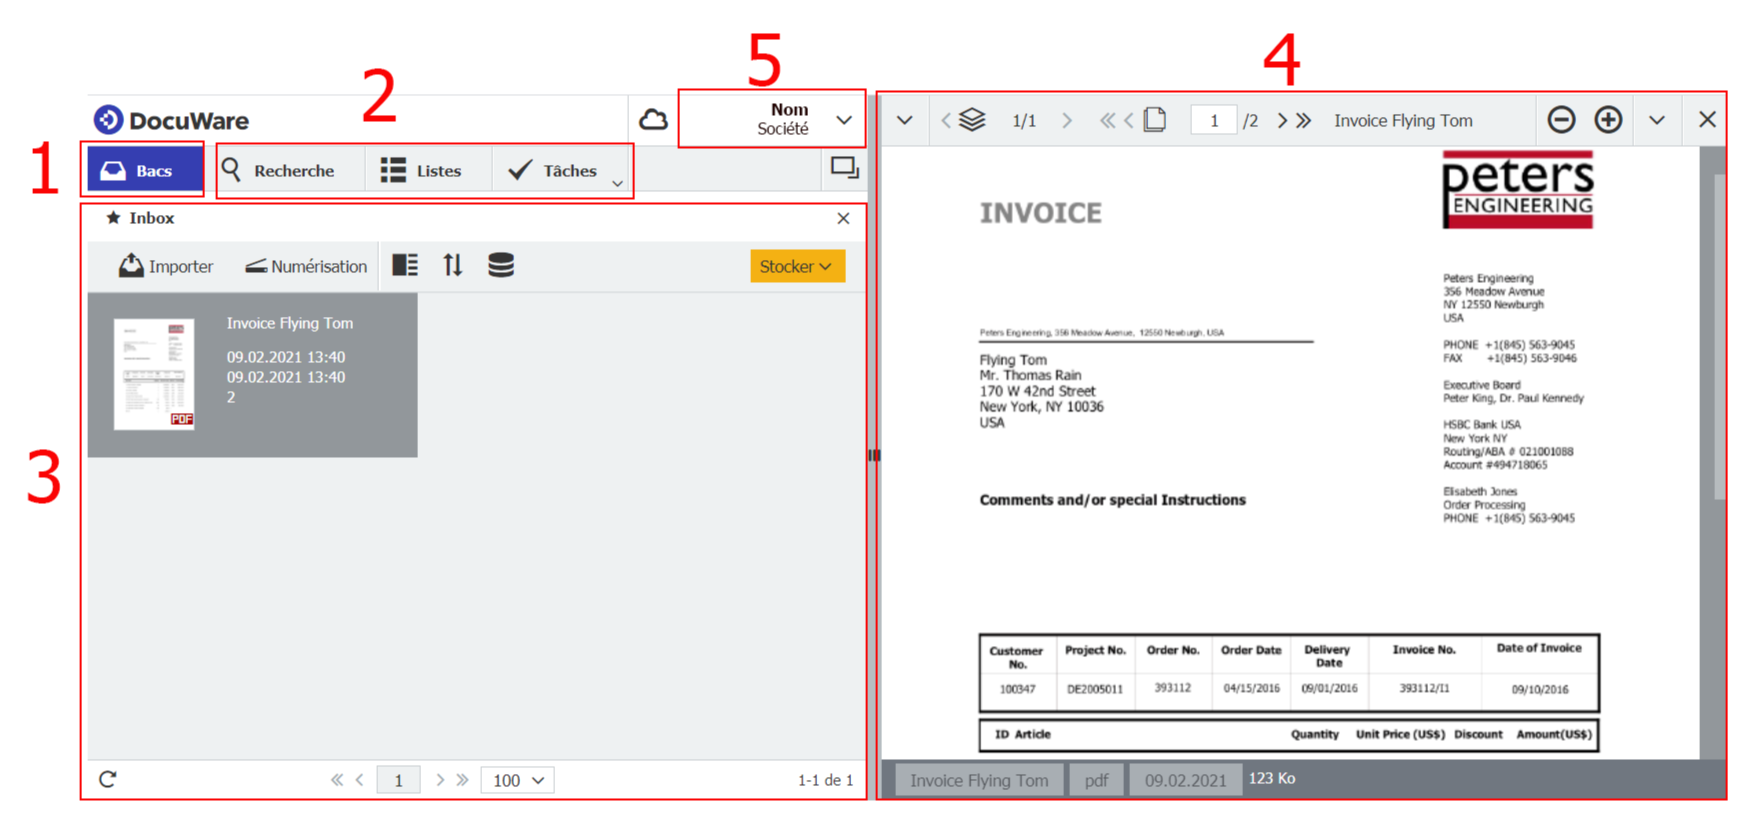This screenshot has width=1754, height=816.
Task: Click the cloud connection icon
Action: click(653, 120)
